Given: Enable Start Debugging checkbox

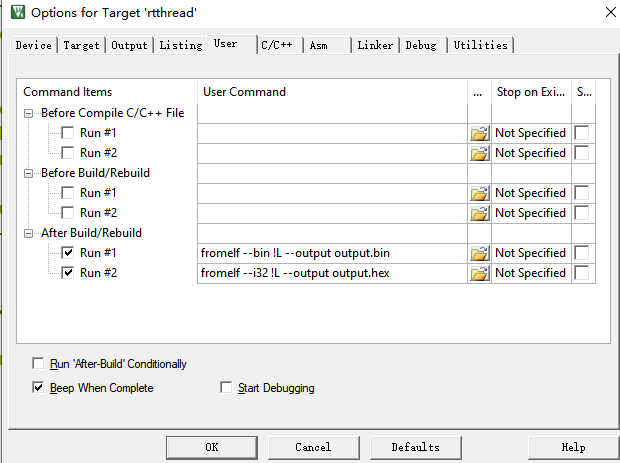Looking at the screenshot, I should 226,388.
